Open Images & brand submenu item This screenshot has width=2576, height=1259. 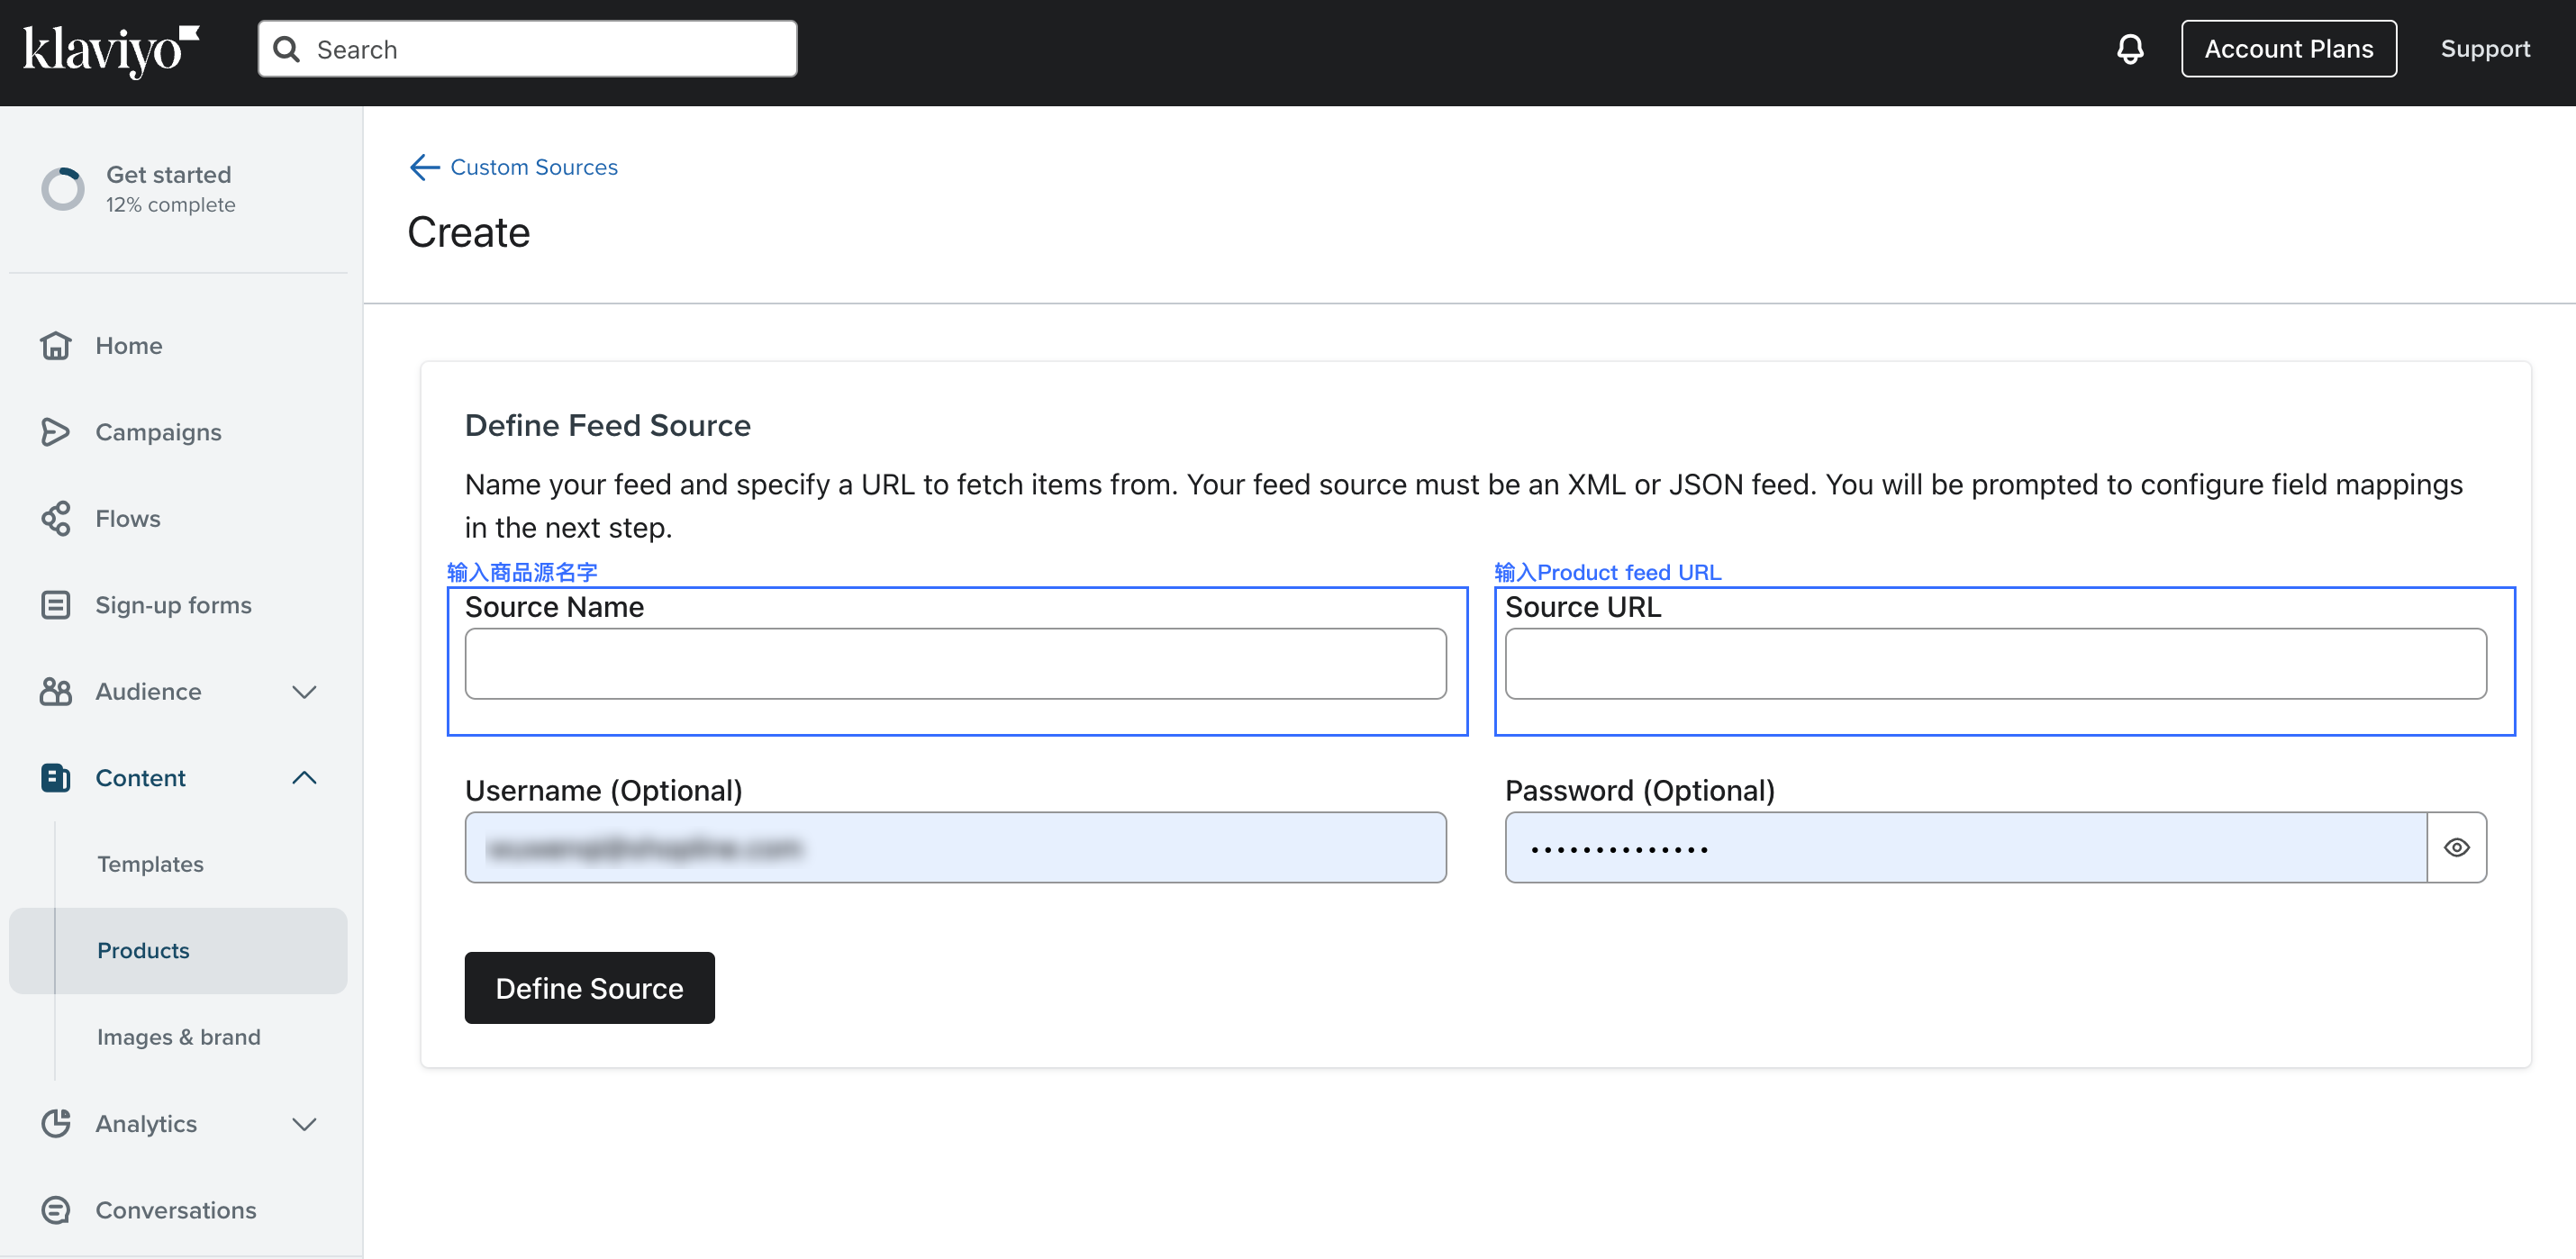178,1037
